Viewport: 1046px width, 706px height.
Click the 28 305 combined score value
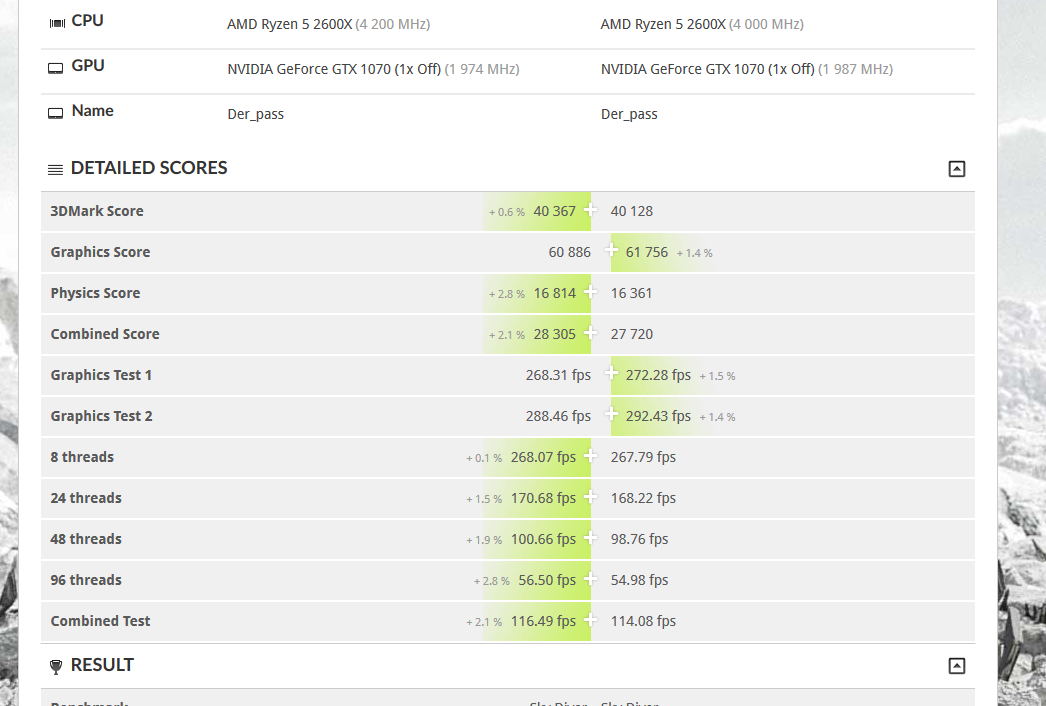point(554,334)
